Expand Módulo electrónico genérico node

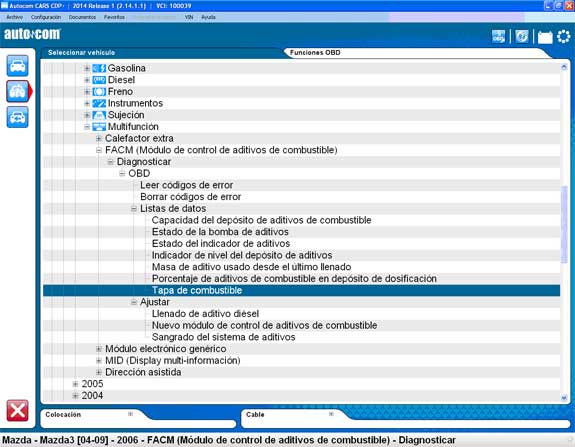[x=99, y=349]
